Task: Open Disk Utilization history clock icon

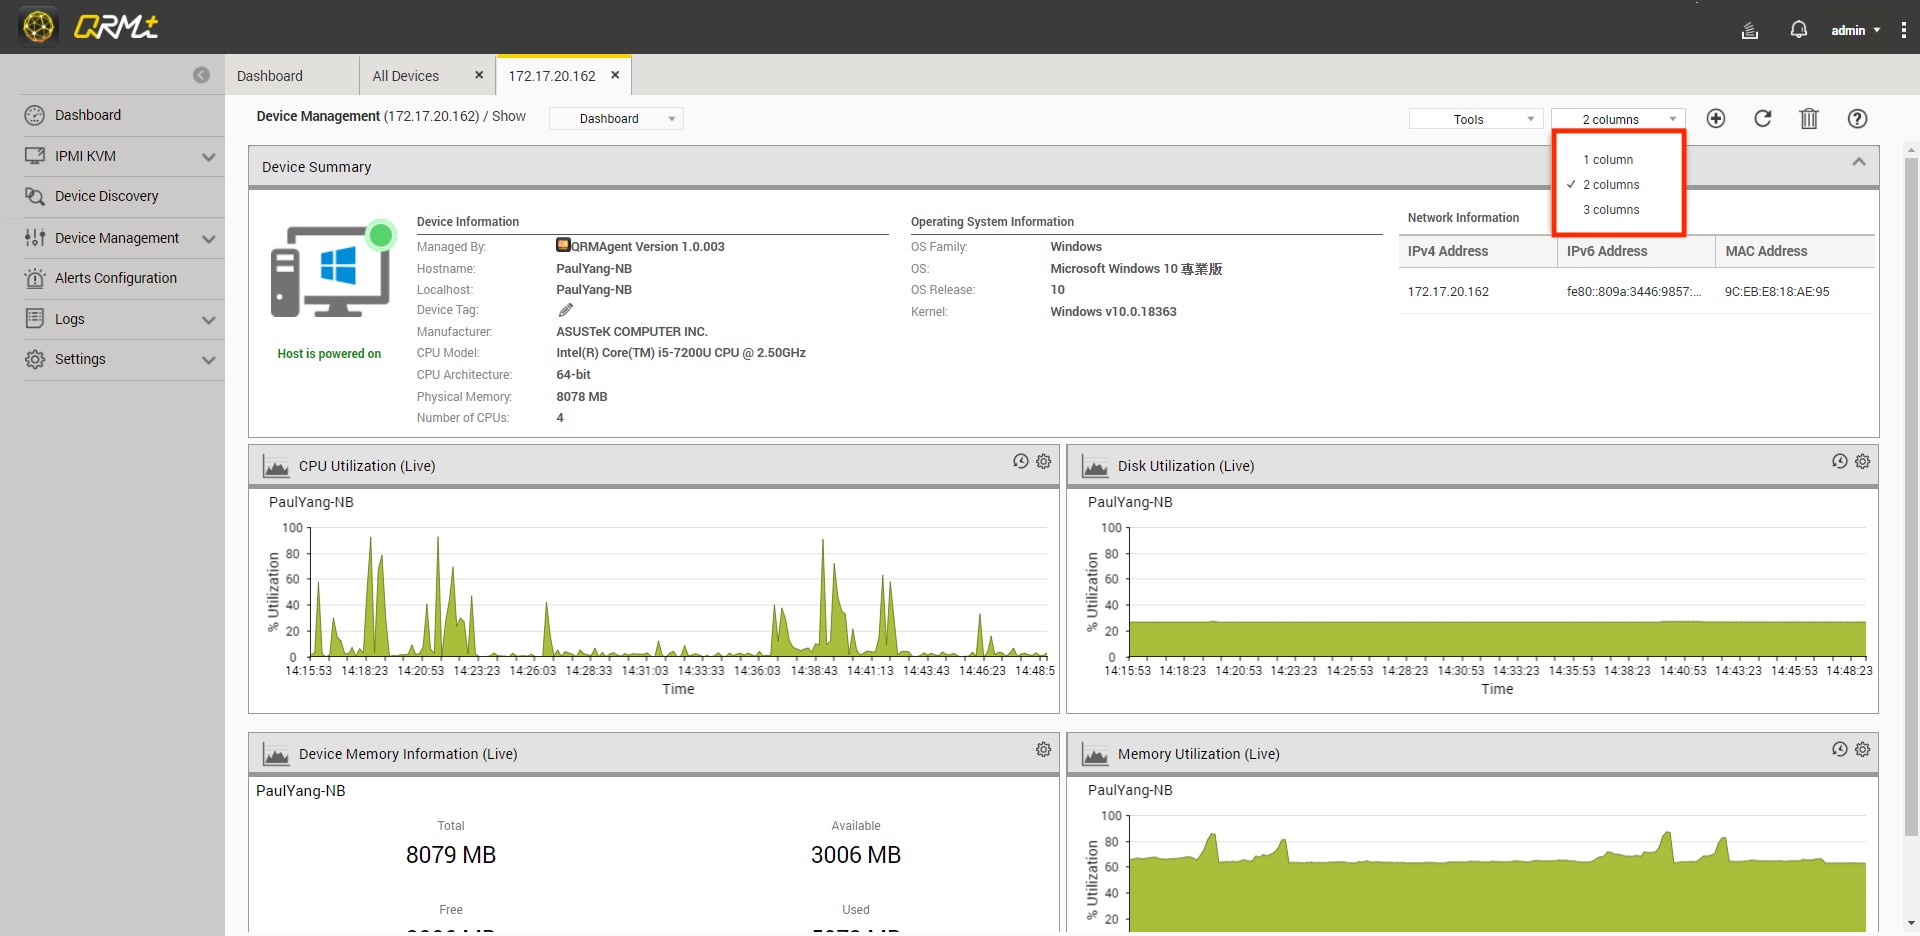Action: (1839, 461)
